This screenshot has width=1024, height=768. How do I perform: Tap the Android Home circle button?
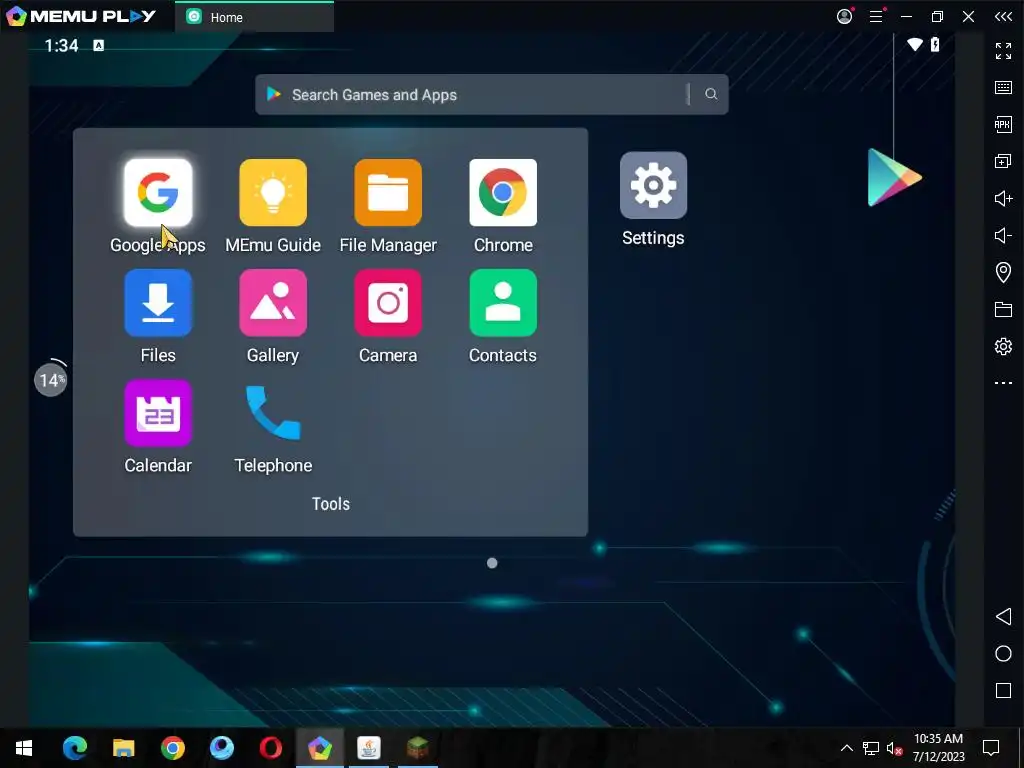point(1003,654)
